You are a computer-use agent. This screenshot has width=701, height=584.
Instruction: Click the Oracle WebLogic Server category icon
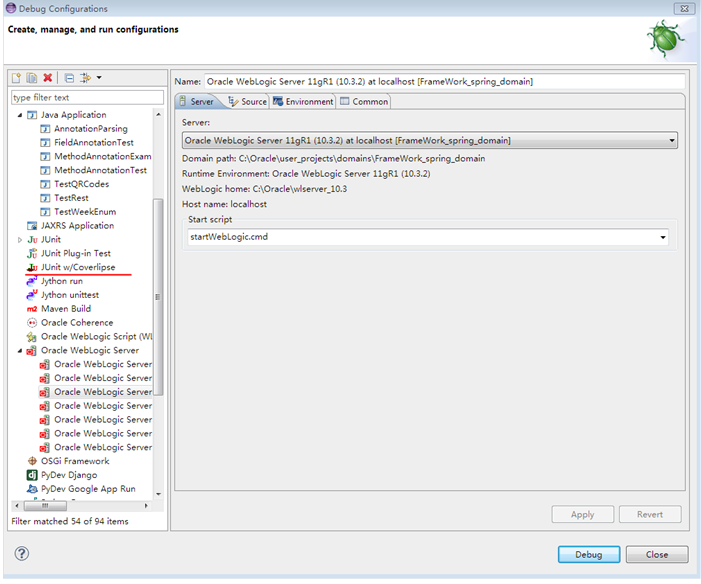[31, 351]
